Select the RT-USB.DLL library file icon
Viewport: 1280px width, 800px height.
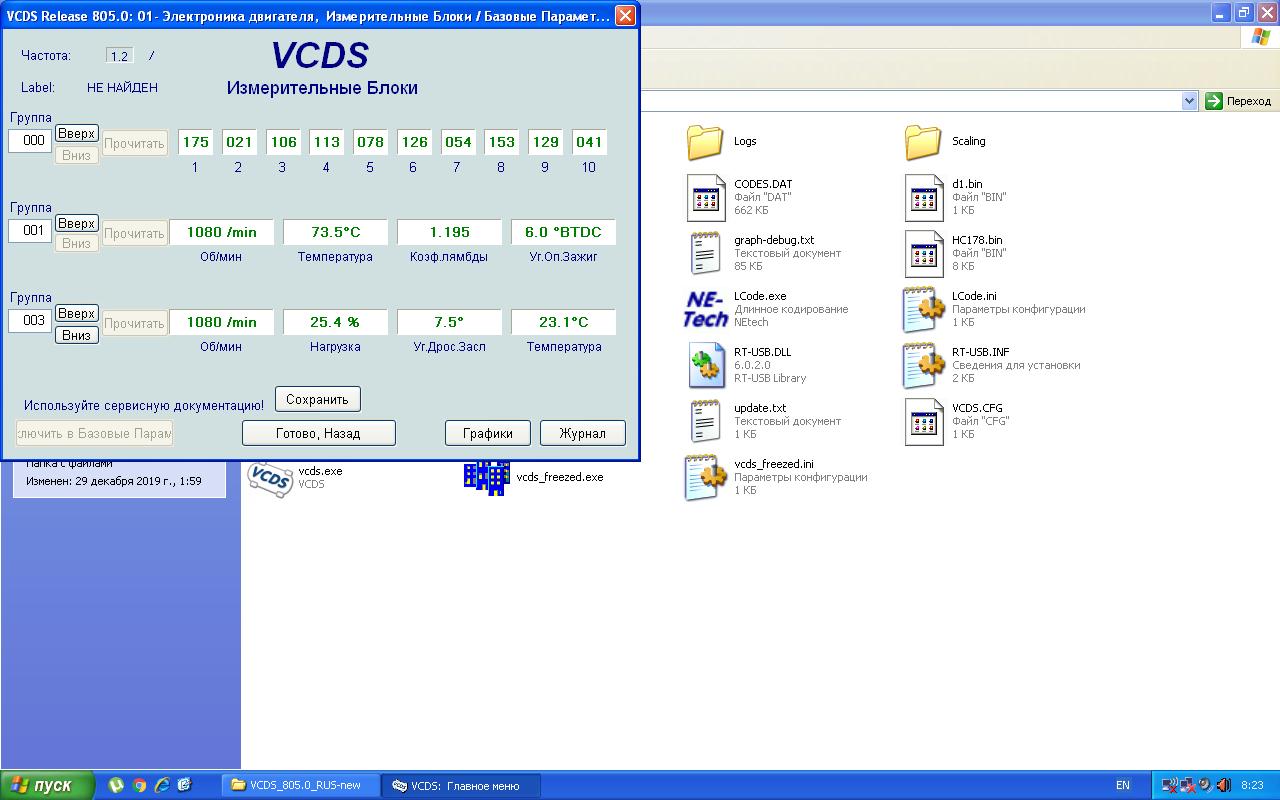(705, 365)
